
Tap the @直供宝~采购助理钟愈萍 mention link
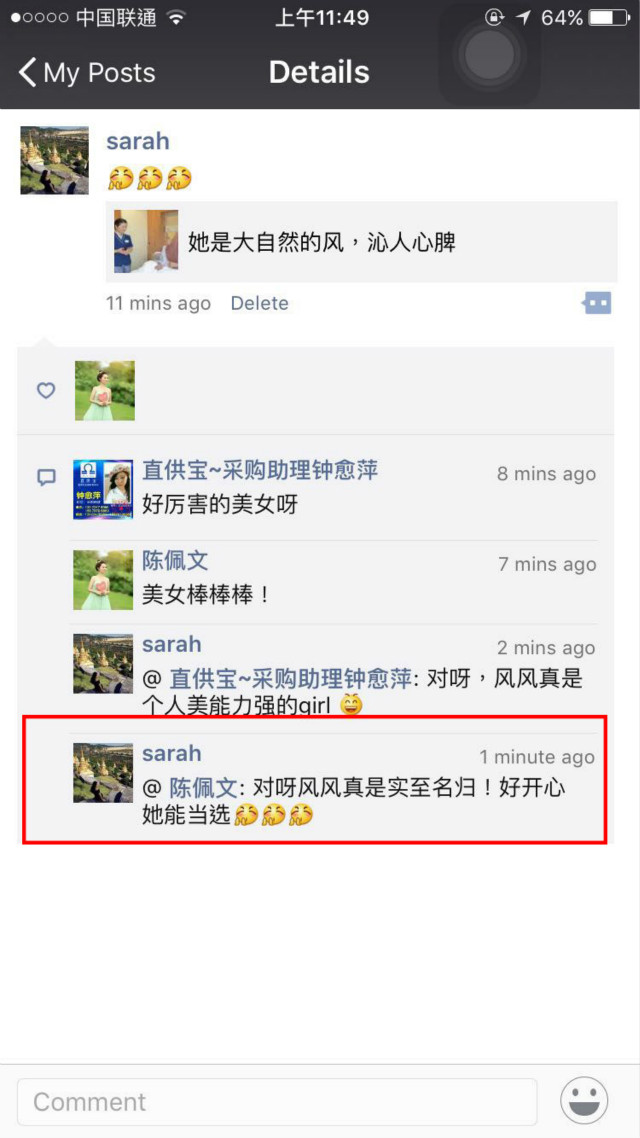(277, 679)
